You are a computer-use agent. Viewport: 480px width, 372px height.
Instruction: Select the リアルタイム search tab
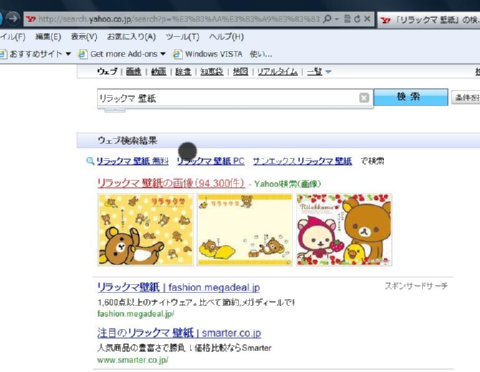(277, 71)
